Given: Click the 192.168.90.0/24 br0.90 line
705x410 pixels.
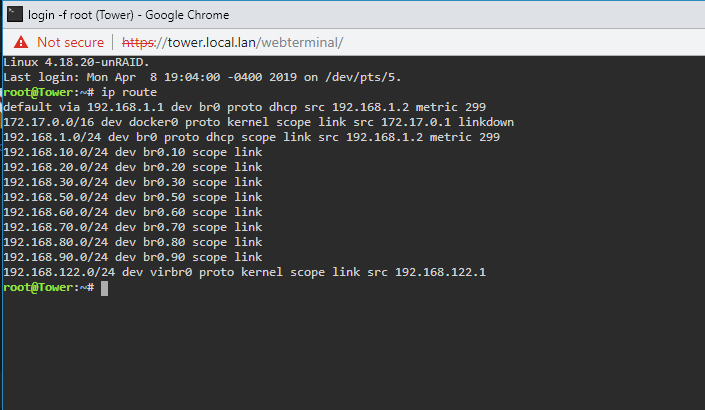Looking at the screenshot, I should (x=133, y=257).
